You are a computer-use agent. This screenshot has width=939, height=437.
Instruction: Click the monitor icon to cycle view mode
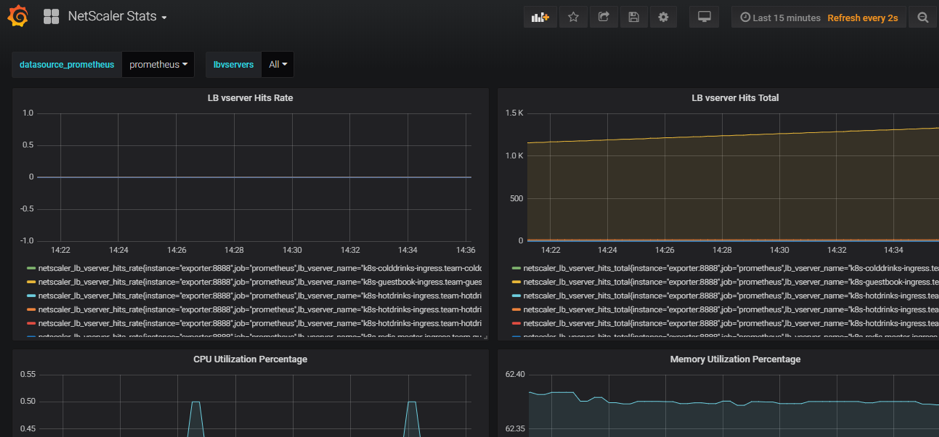click(x=704, y=17)
